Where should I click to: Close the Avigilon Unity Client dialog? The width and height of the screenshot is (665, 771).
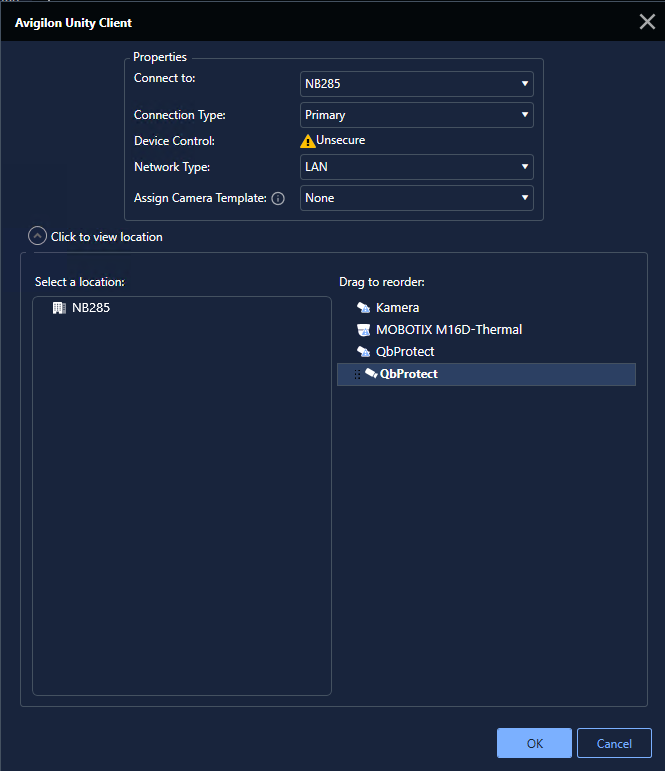tap(647, 22)
